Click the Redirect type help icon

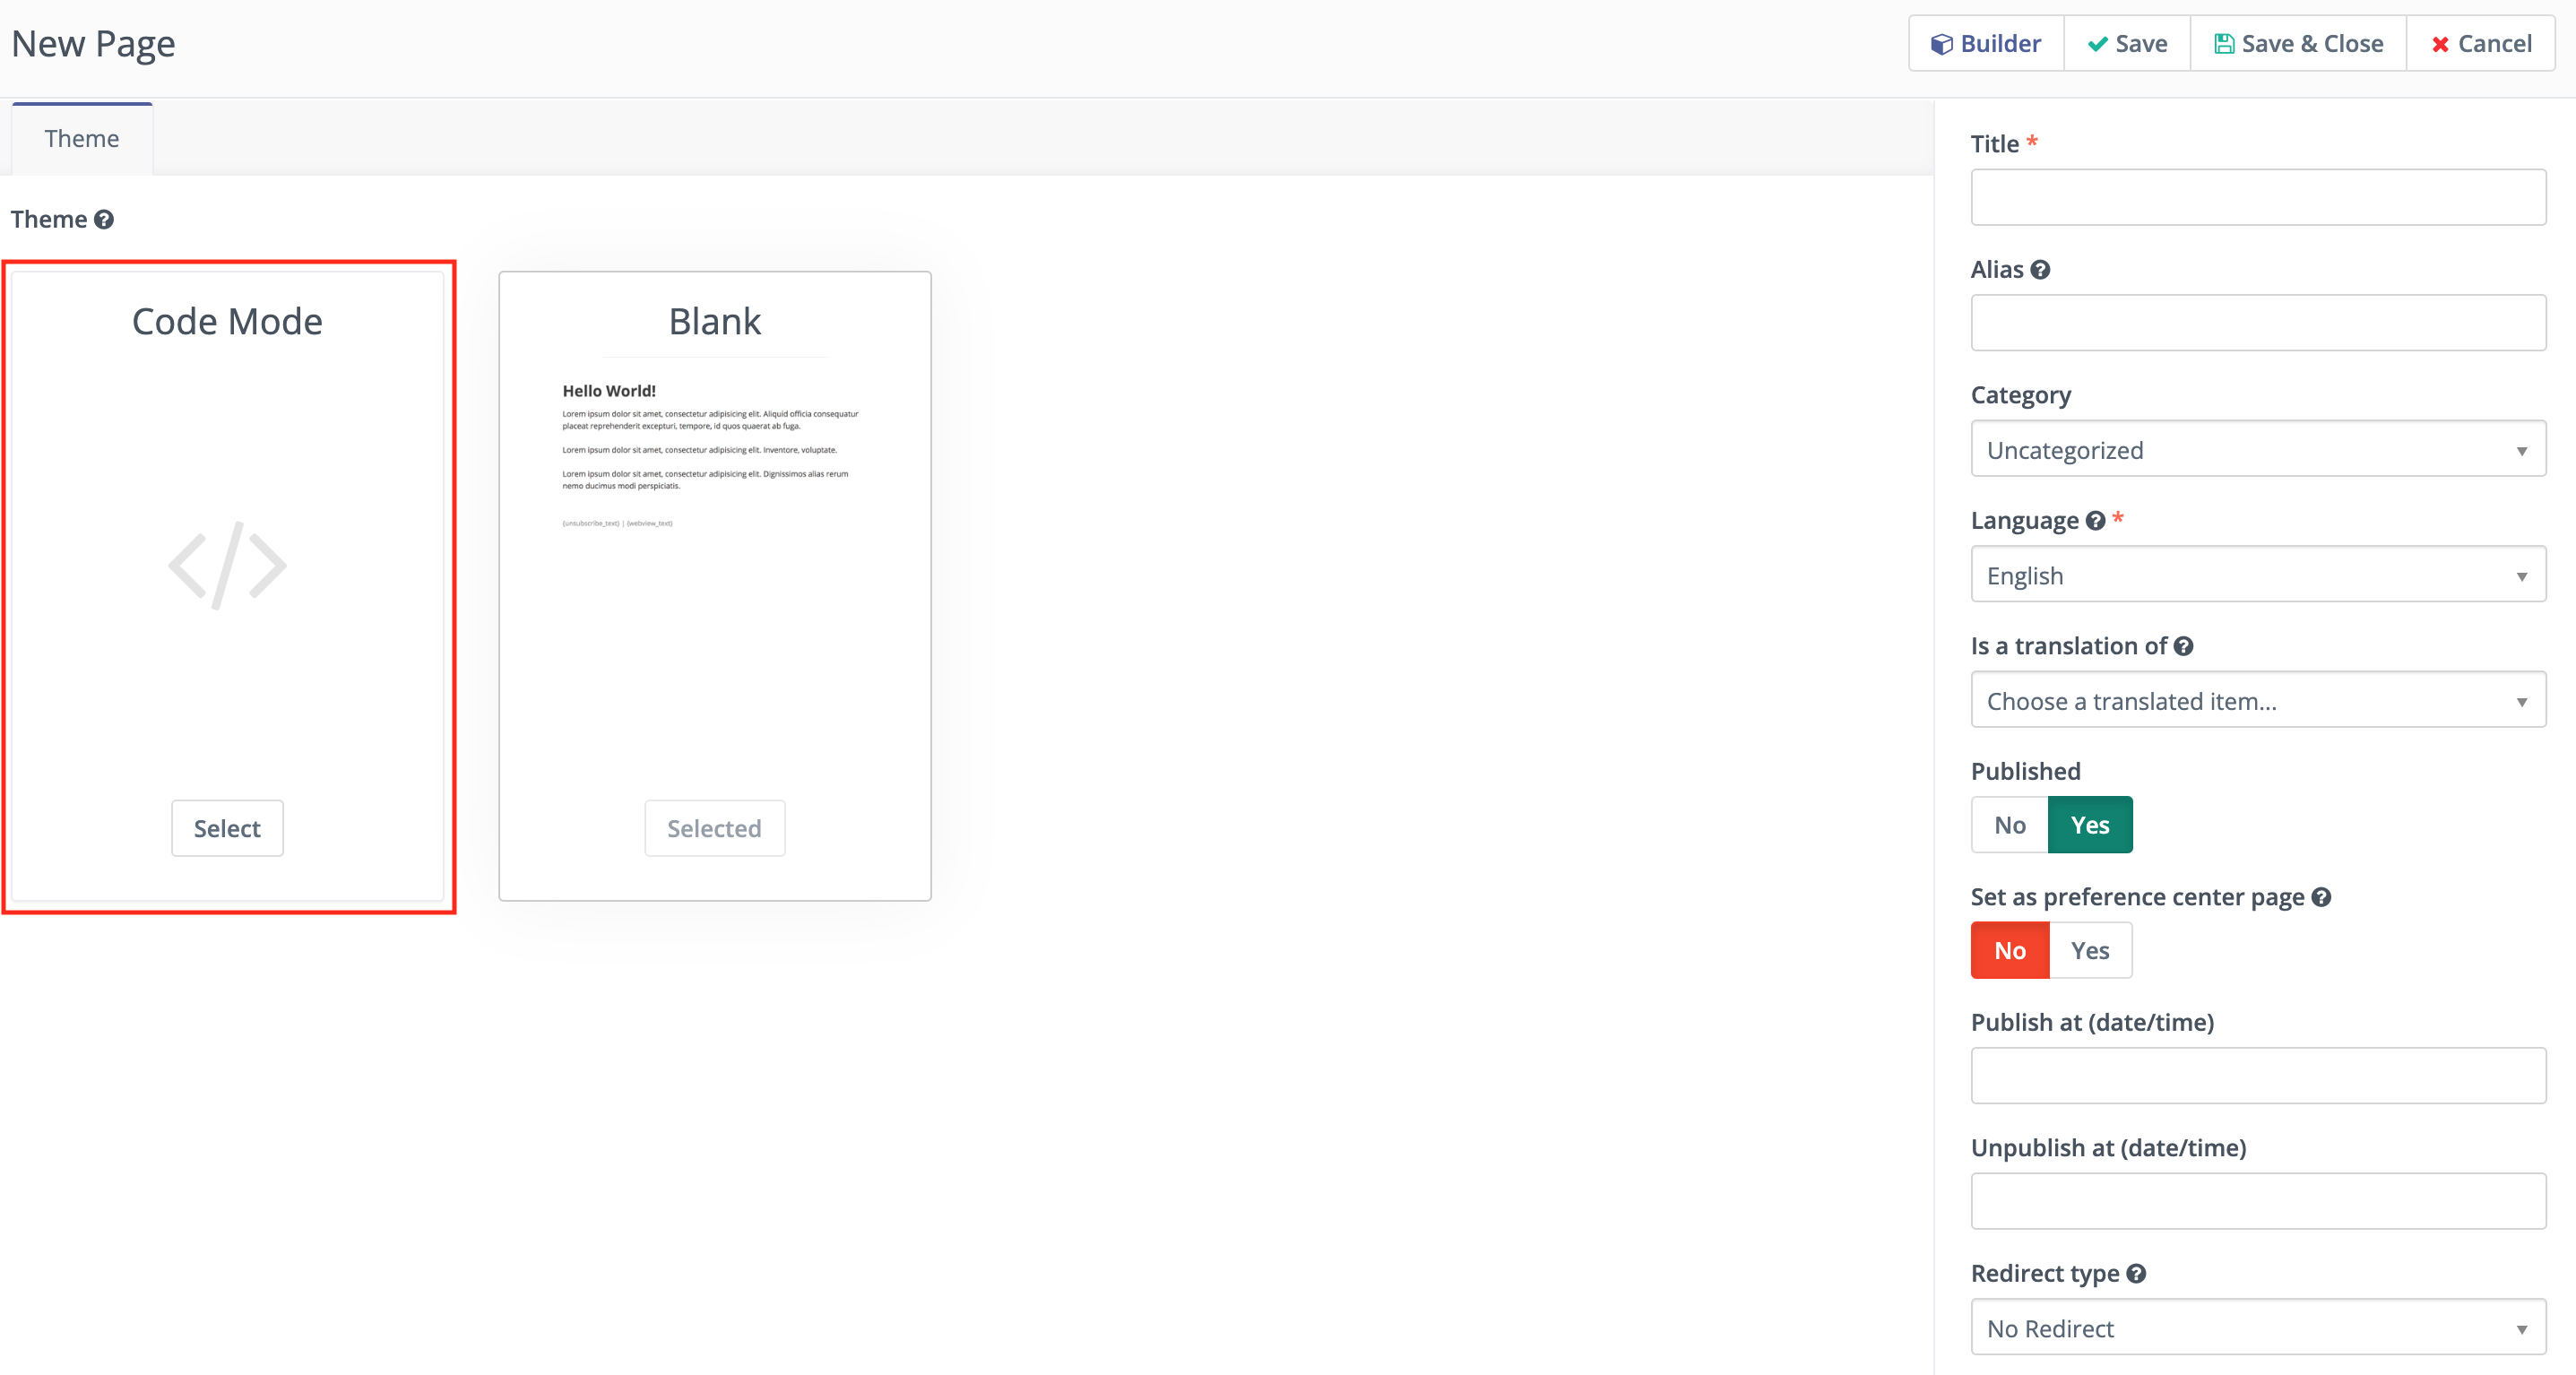[2136, 1273]
